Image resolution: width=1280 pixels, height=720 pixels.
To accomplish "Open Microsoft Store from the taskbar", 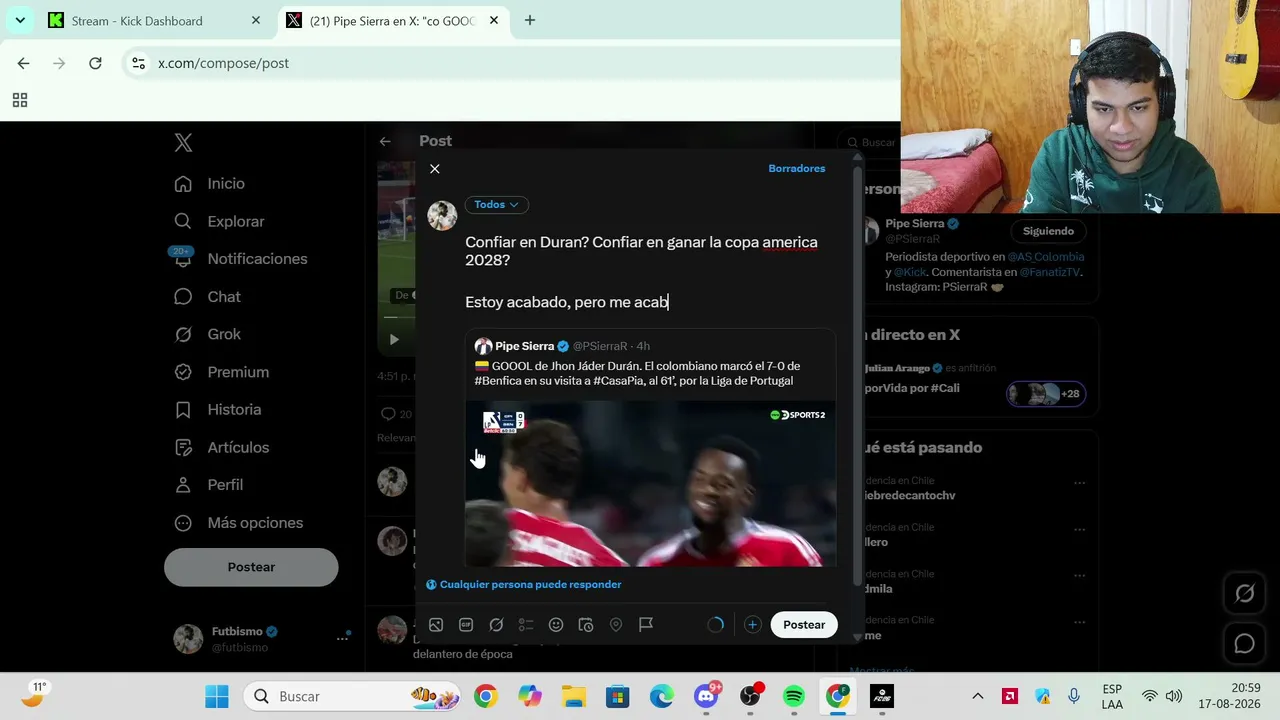I will pyautogui.click(x=618, y=696).
